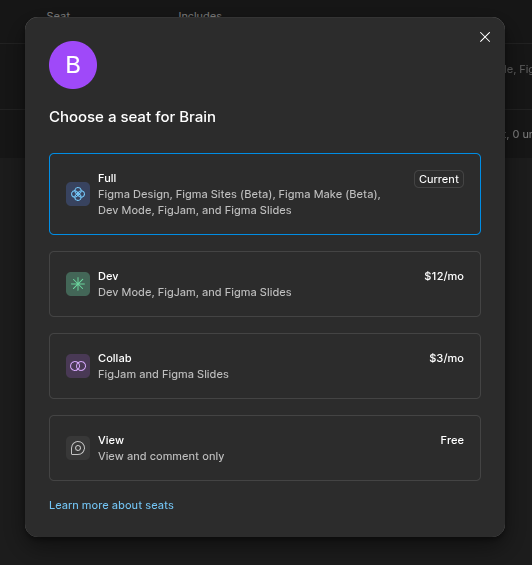Click the Choose a seat for Brain heading
Viewport: 532px width, 565px height.
click(x=132, y=117)
